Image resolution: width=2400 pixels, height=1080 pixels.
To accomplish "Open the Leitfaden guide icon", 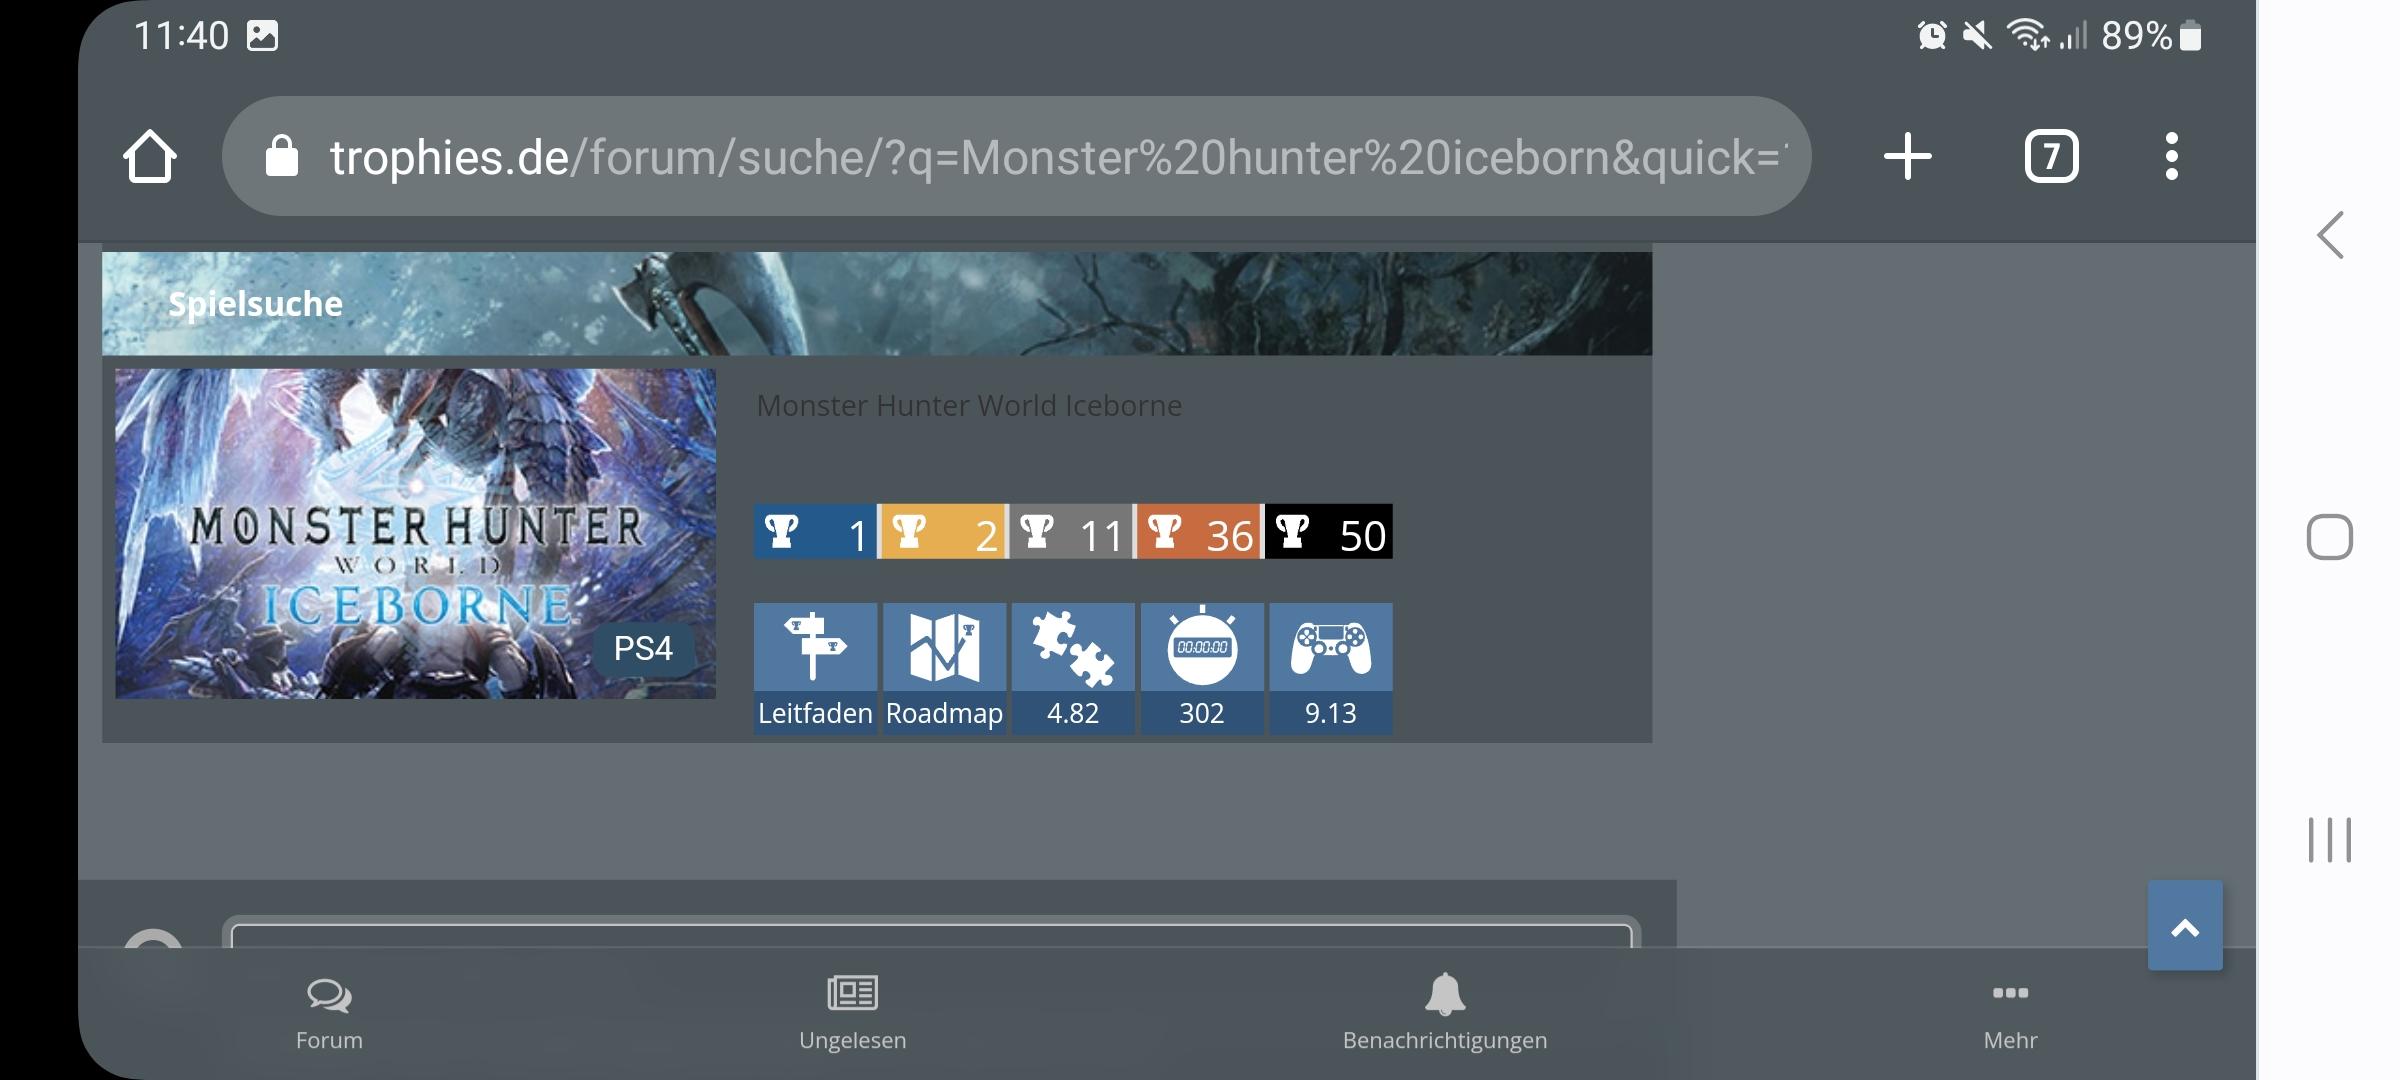I will point(815,667).
